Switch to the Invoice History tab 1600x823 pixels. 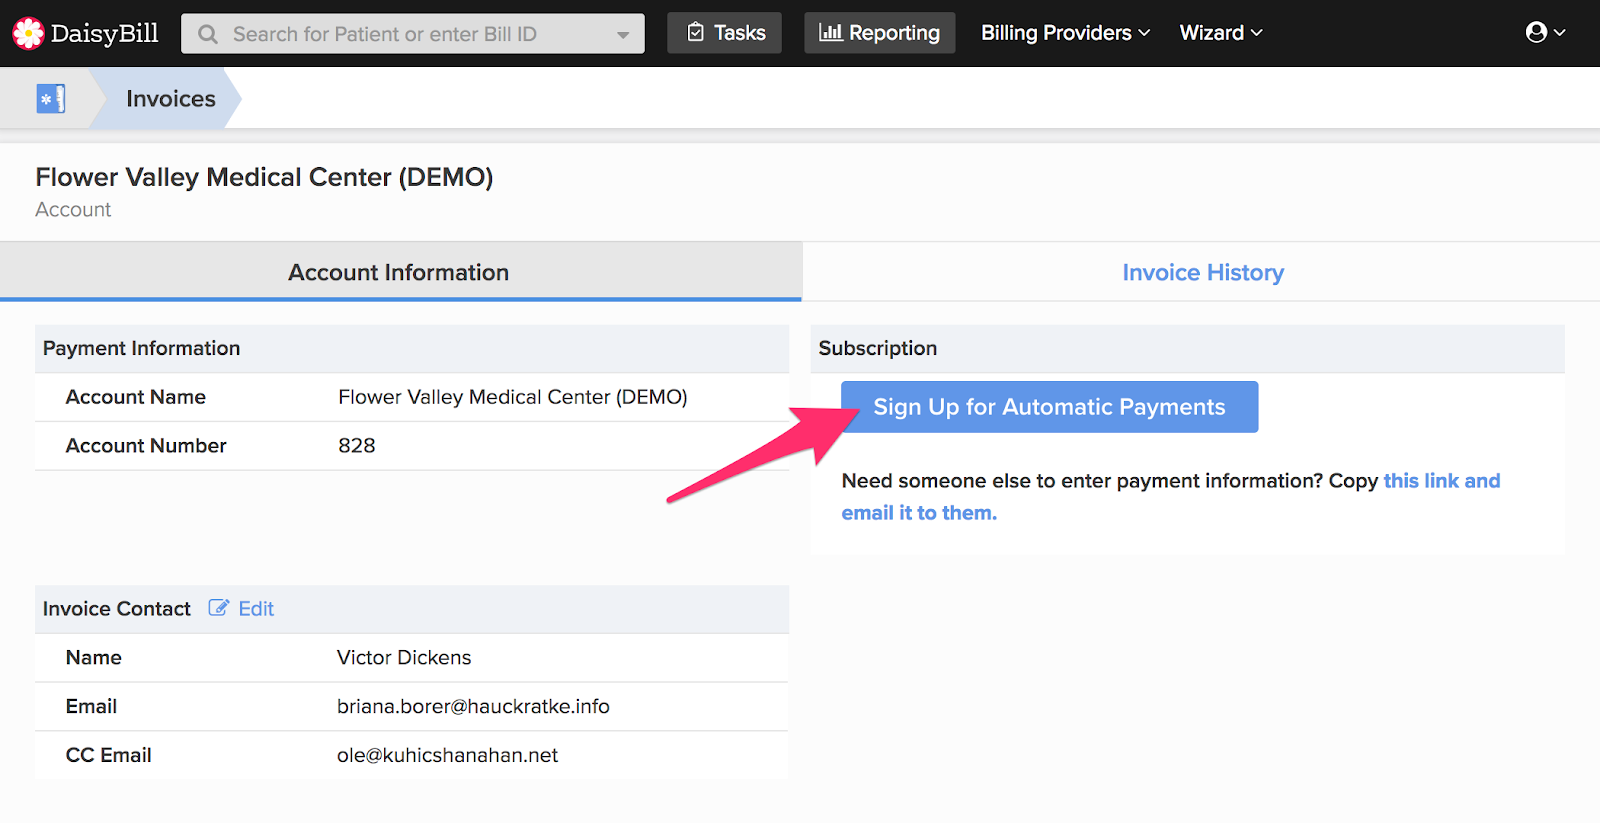coord(1202,272)
